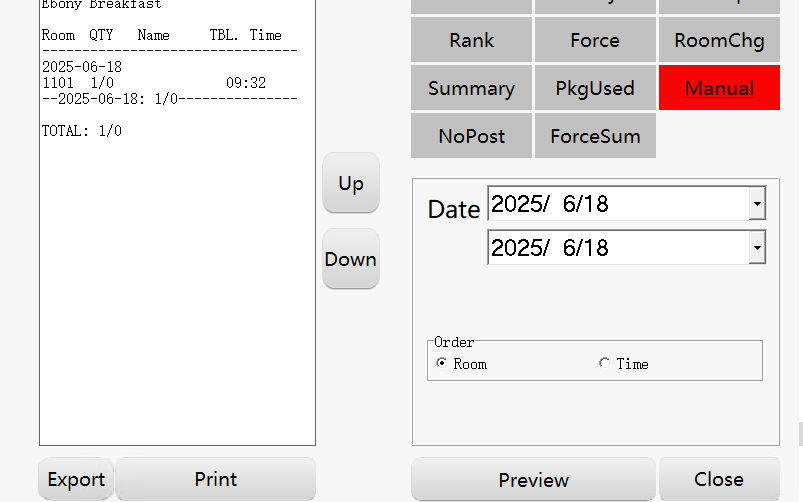
Task: Click the 09:32 time entry
Action: tap(246, 83)
